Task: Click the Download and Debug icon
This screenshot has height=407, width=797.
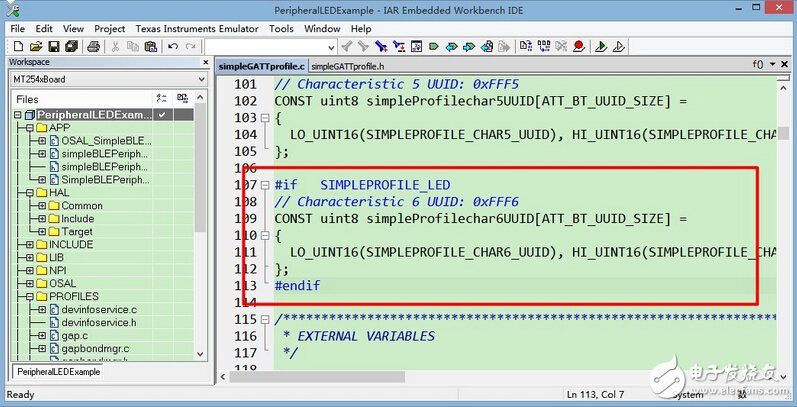Action: [x=601, y=47]
